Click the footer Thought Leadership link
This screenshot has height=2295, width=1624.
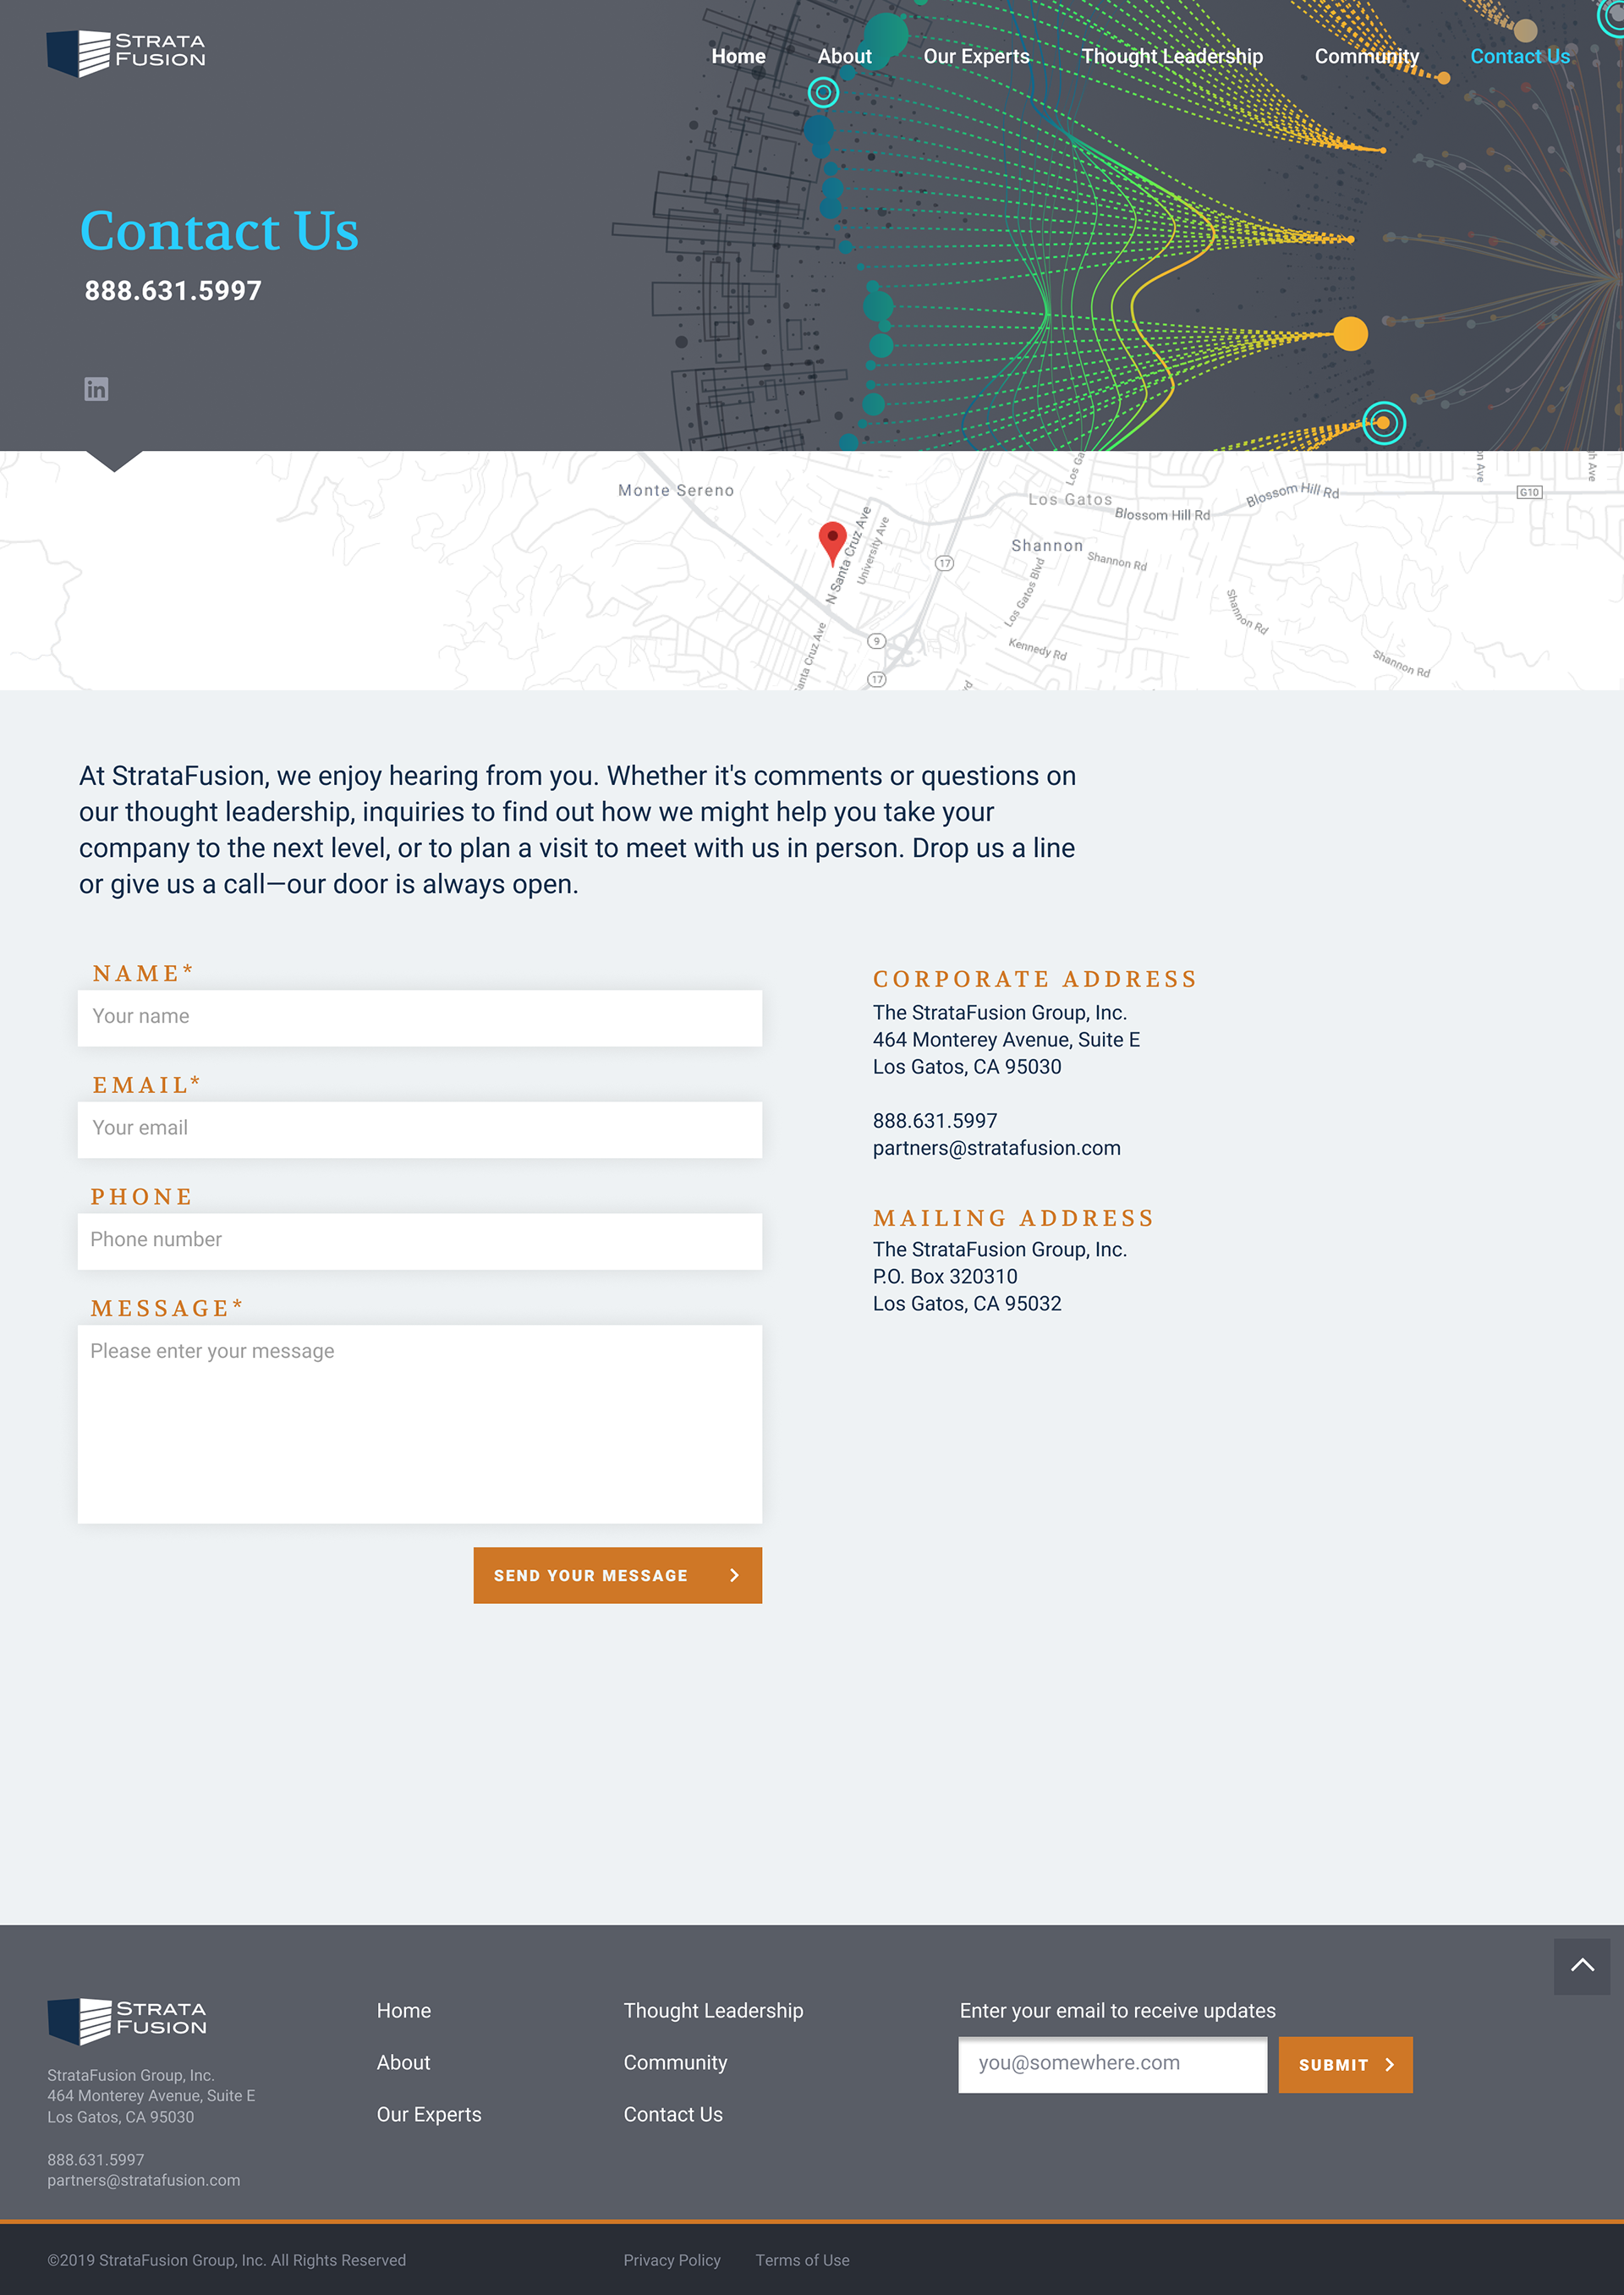713,2011
